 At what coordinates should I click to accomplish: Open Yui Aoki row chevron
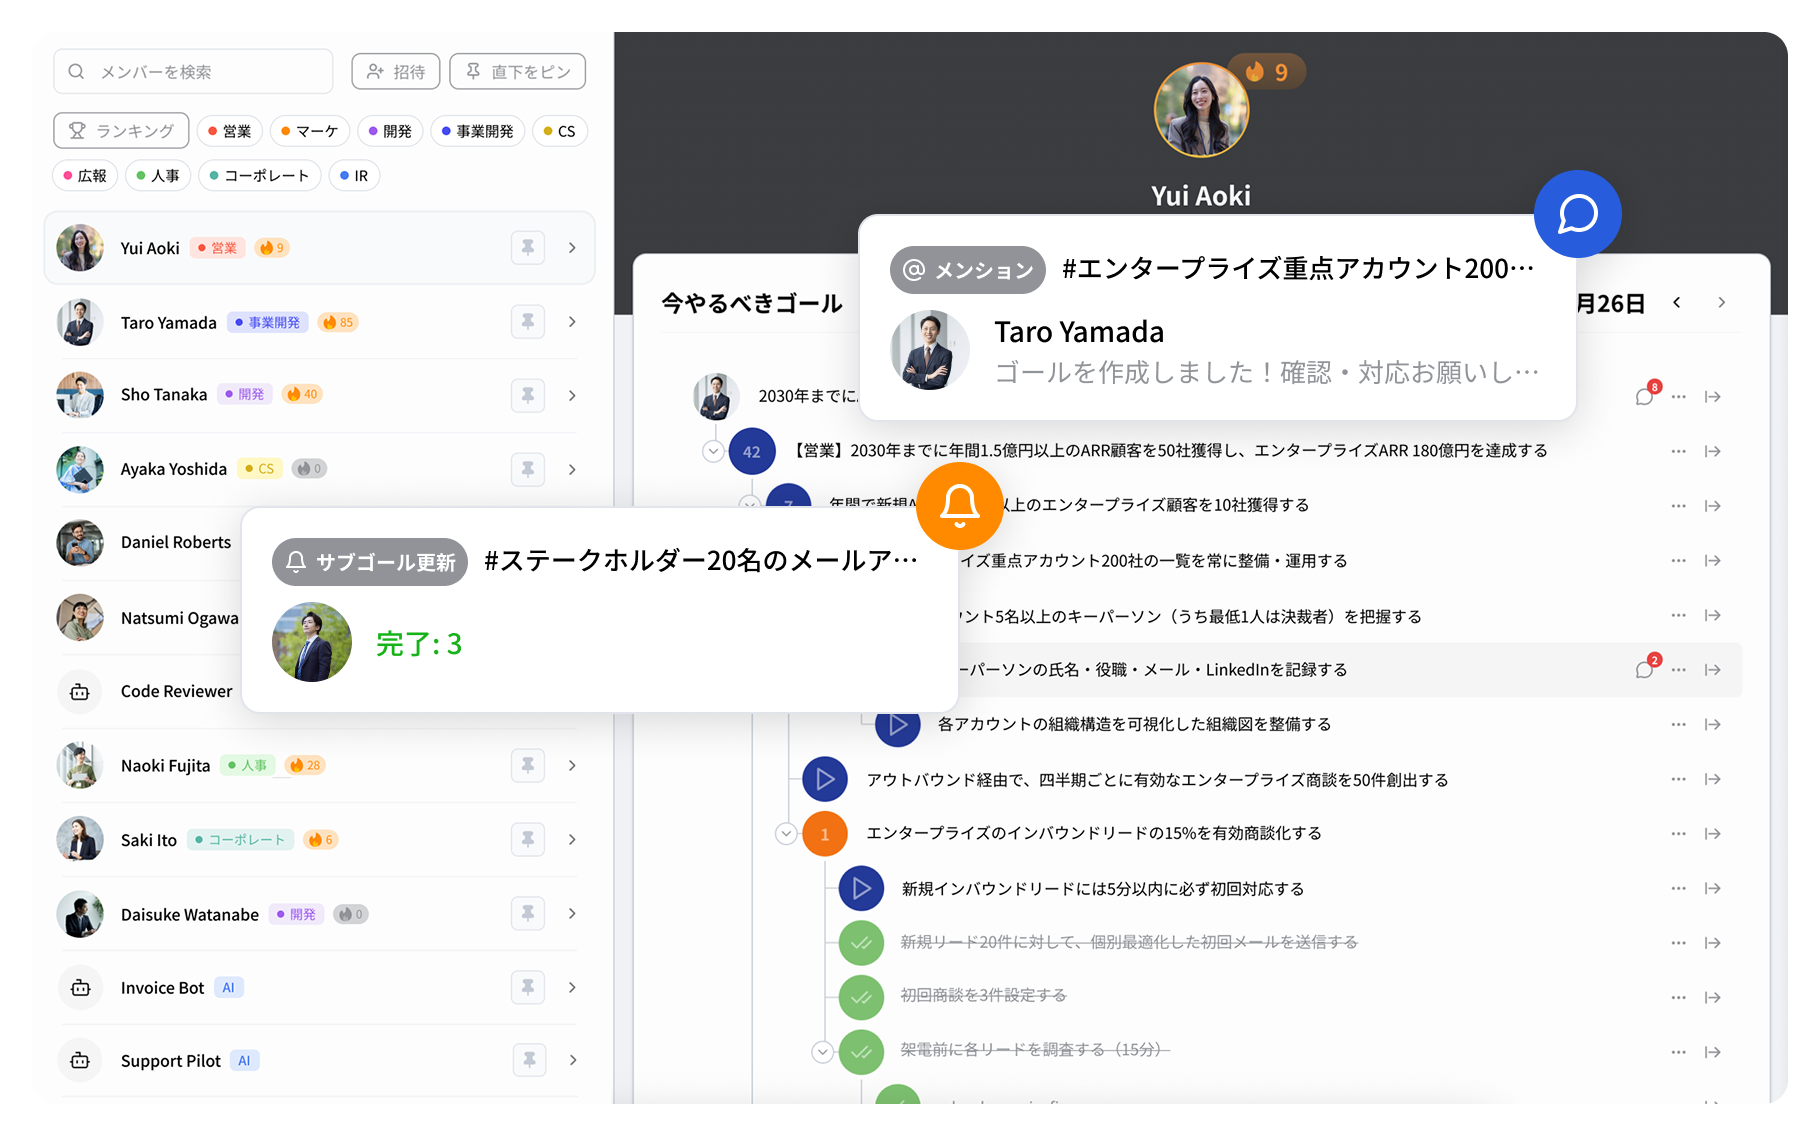(x=572, y=247)
